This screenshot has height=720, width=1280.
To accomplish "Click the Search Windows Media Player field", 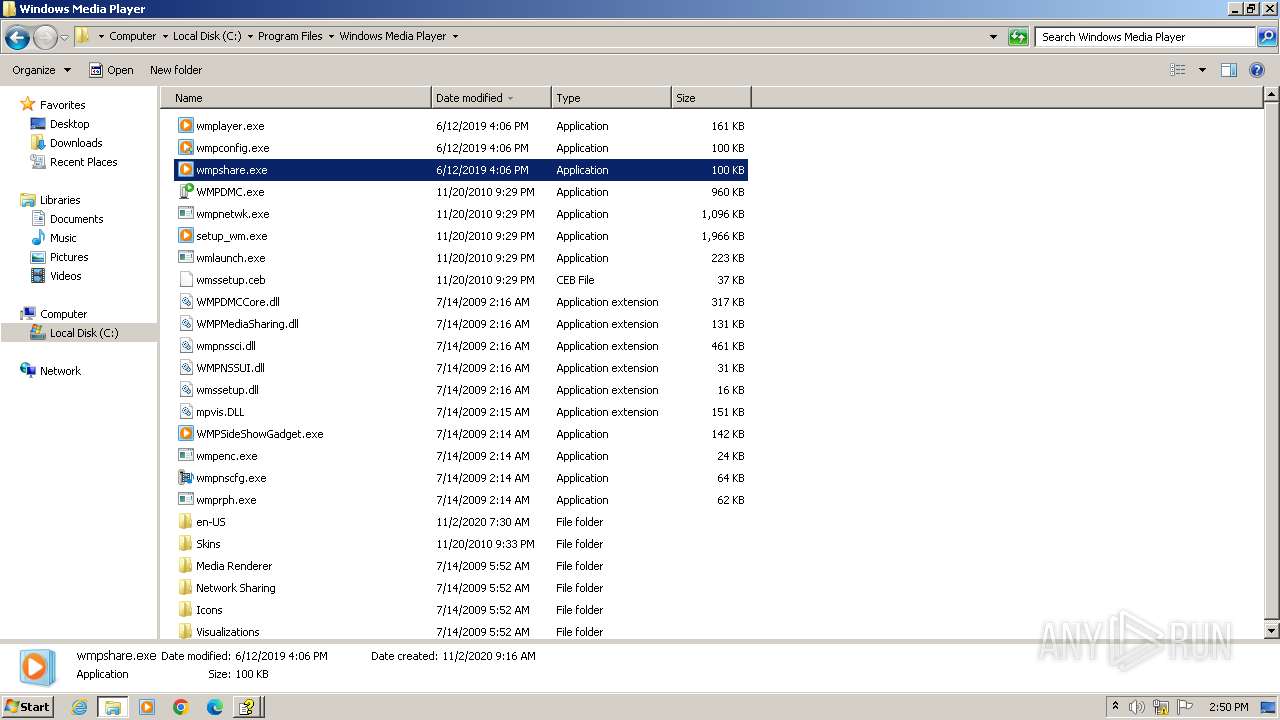I will click(x=1145, y=37).
